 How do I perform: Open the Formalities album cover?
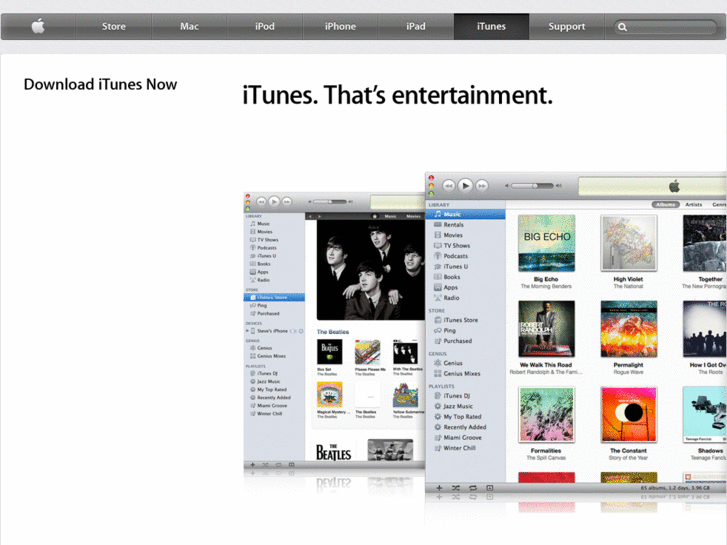(x=547, y=415)
